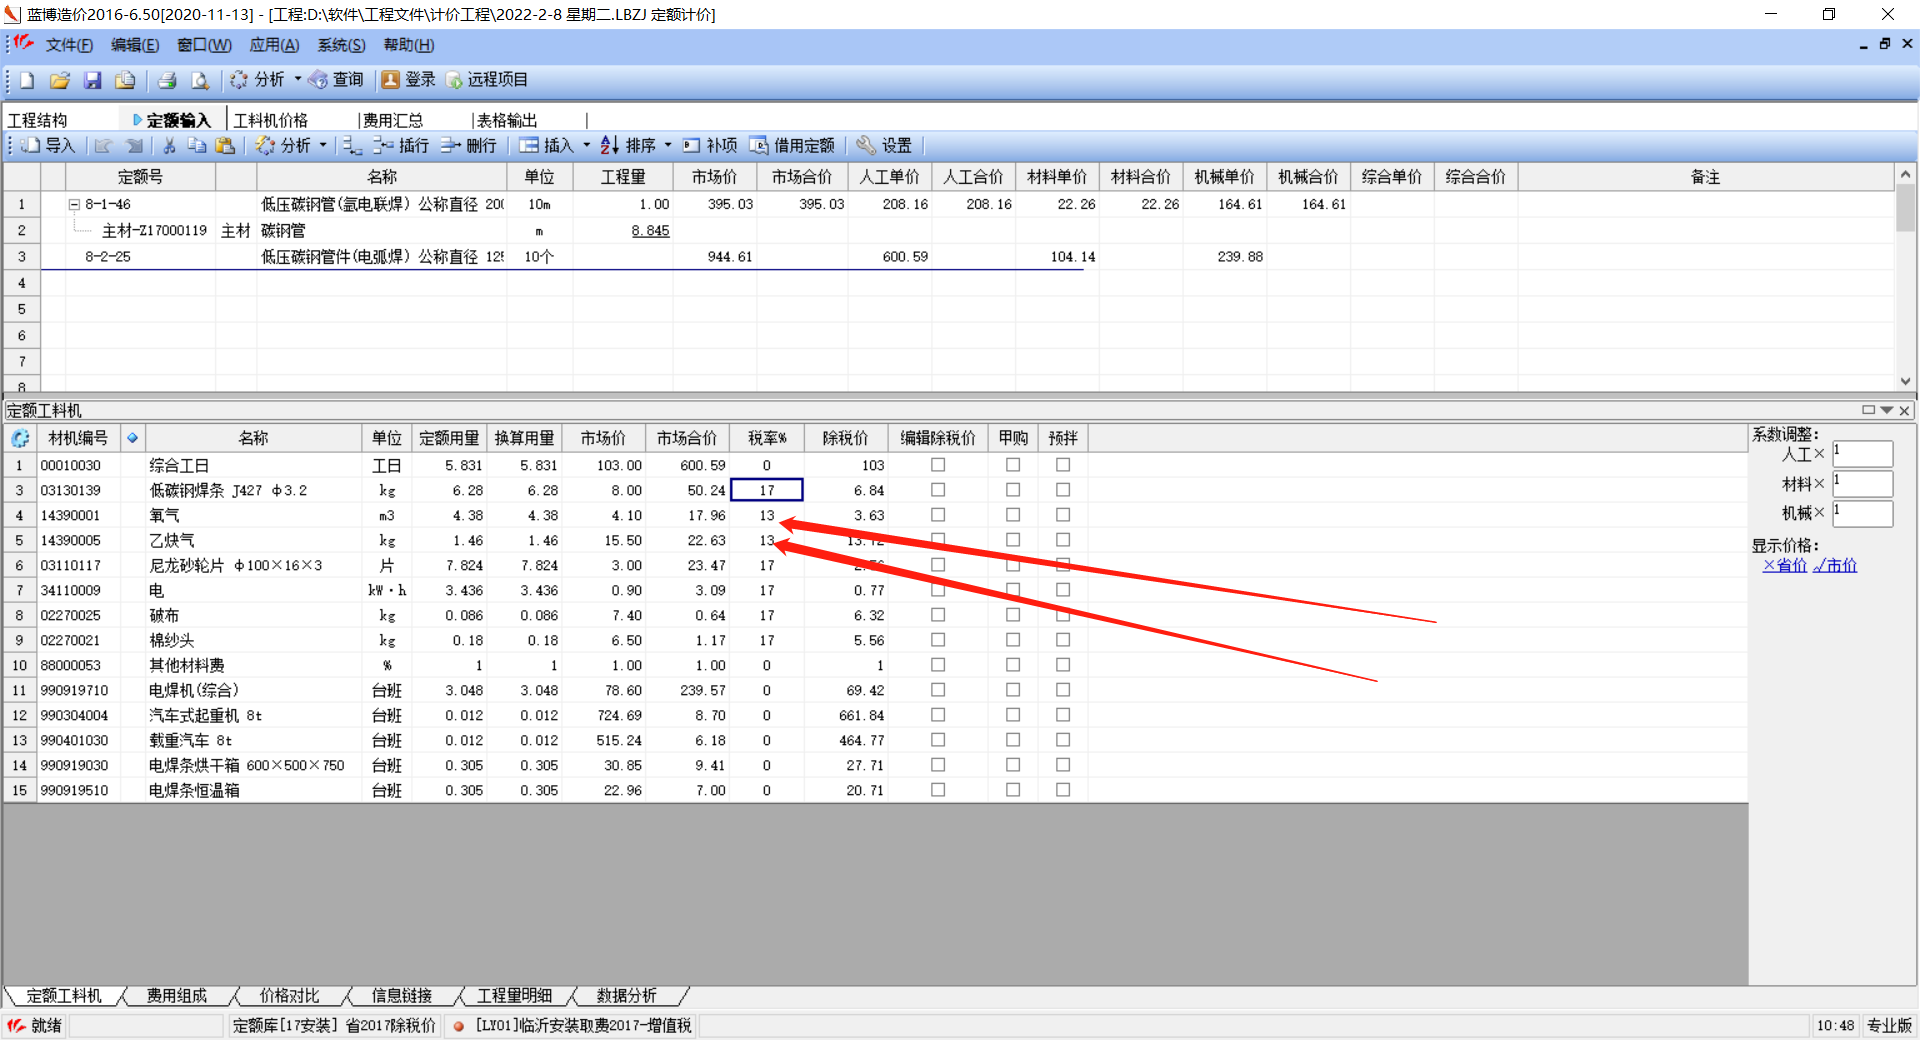
Task: Check 预拌 for 氧气 row
Action: 1063,515
